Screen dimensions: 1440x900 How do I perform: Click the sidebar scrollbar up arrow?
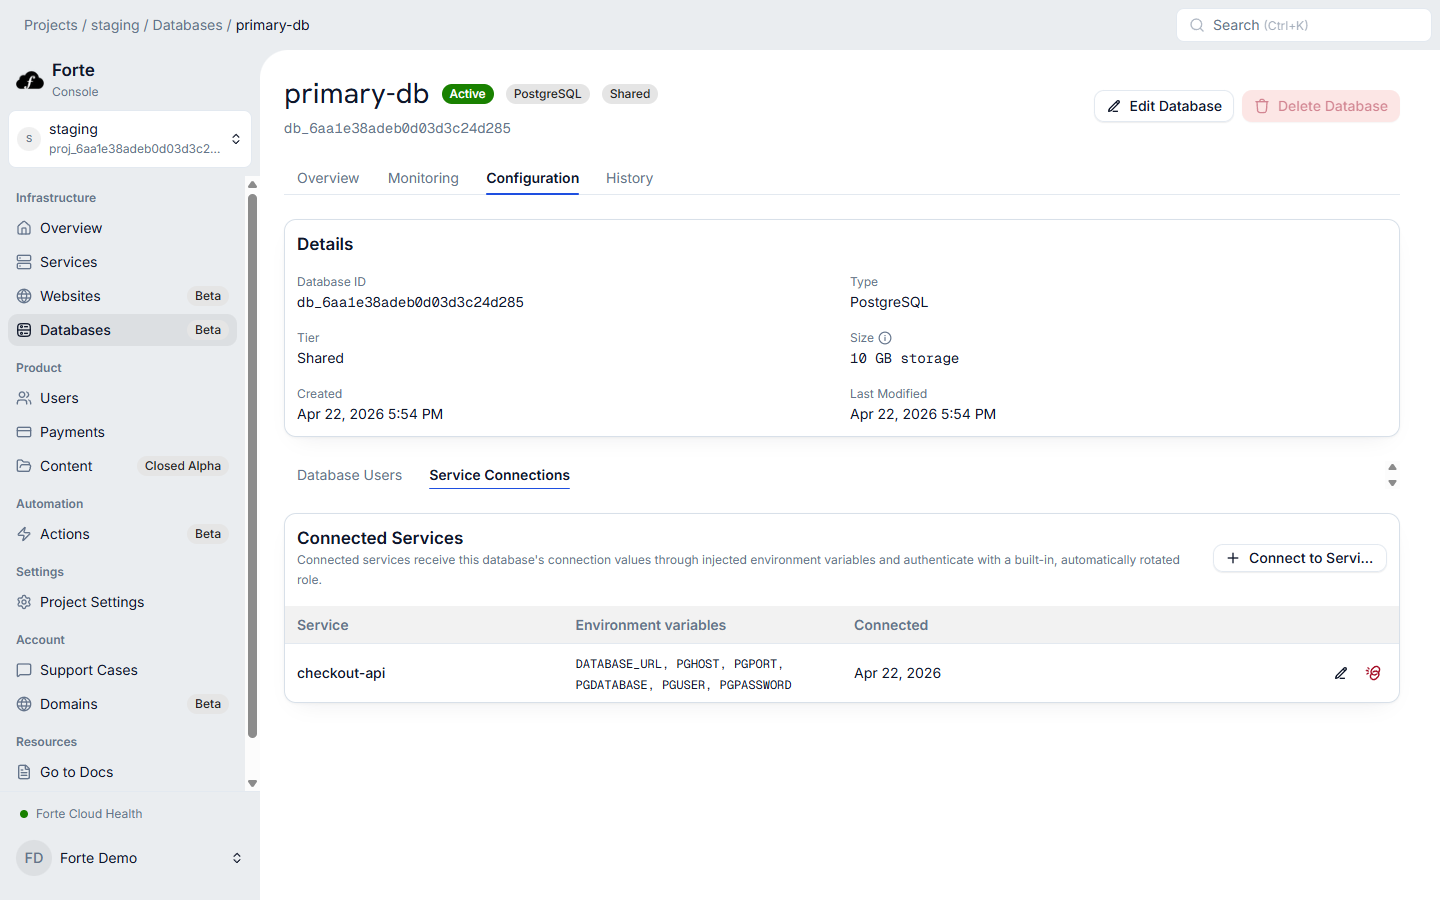point(252,184)
